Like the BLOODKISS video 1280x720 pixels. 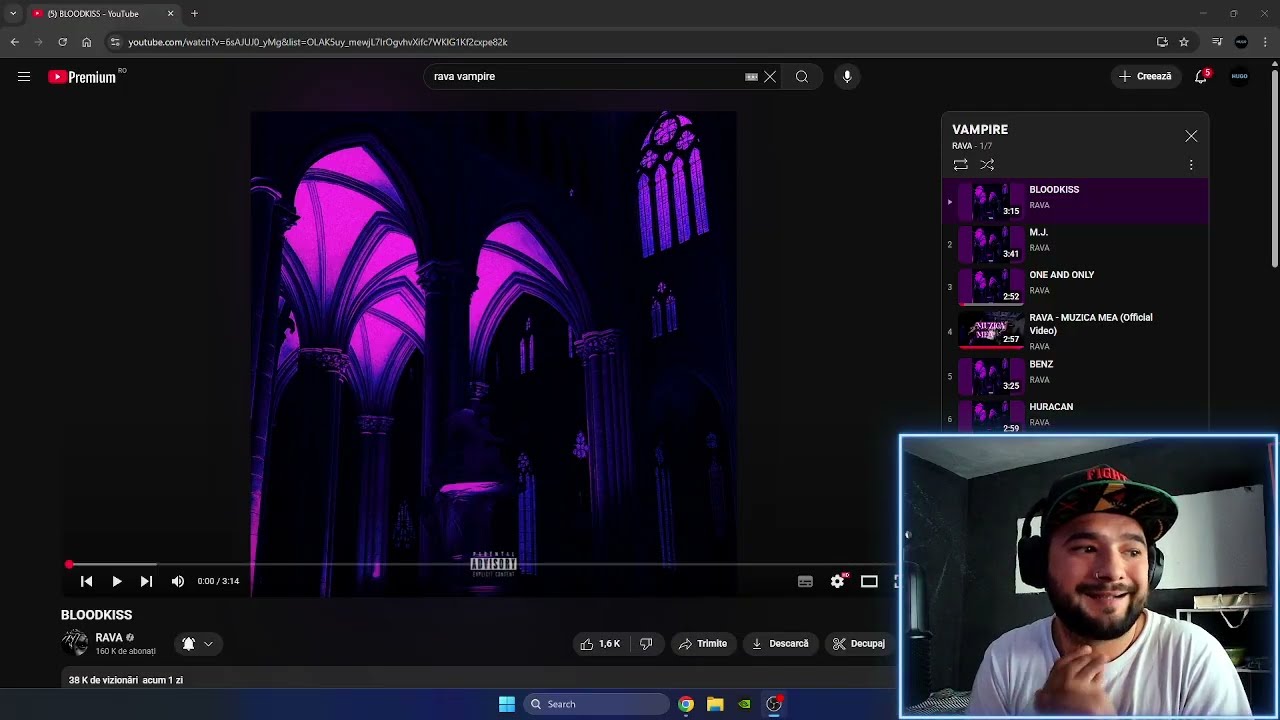tap(600, 644)
